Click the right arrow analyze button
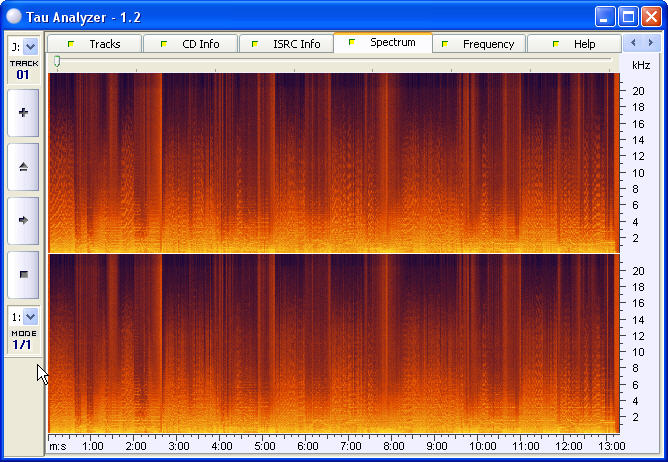 (24, 219)
